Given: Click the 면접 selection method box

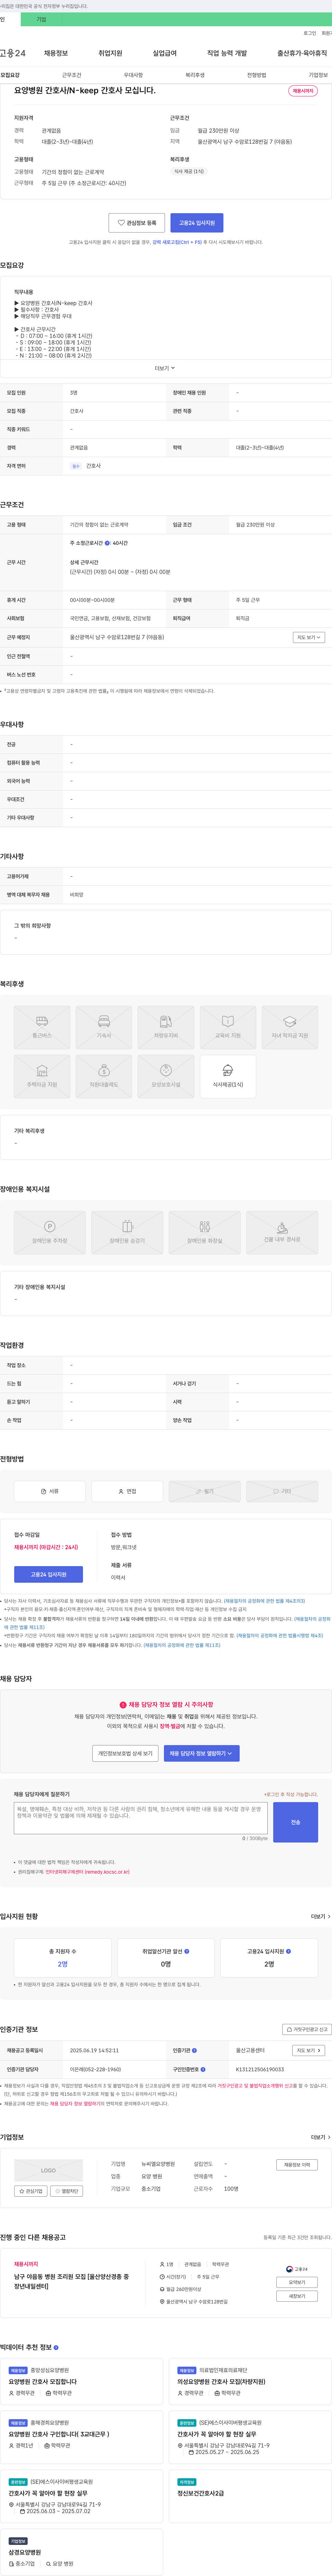Looking at the screenshot, I should pyautogui.click(x=127, y=1491).
